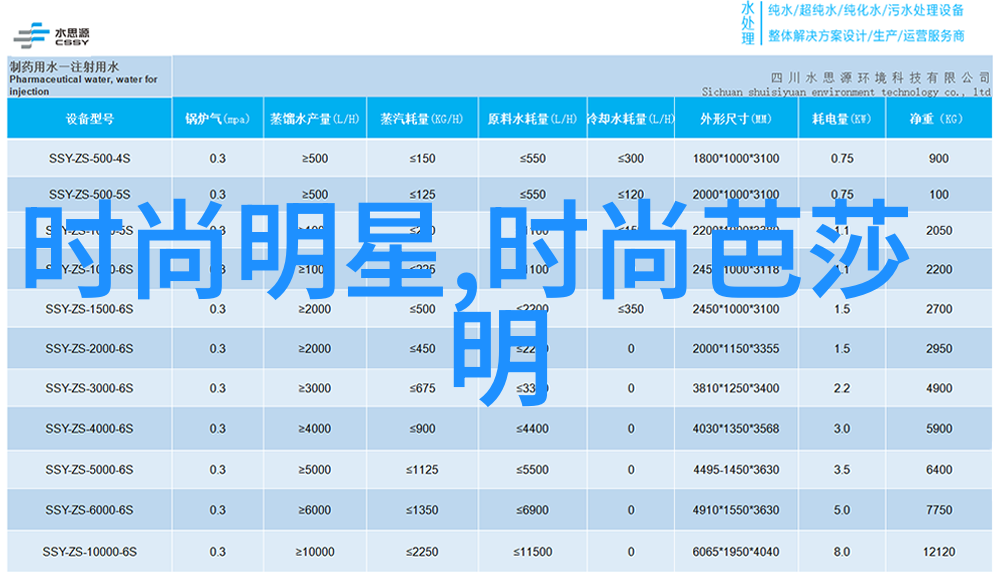The height and width of the screenshot is (581, 1000).
Task: Click the SSY-ZS-10000-6S model cell
Action: tap(89, 552)
